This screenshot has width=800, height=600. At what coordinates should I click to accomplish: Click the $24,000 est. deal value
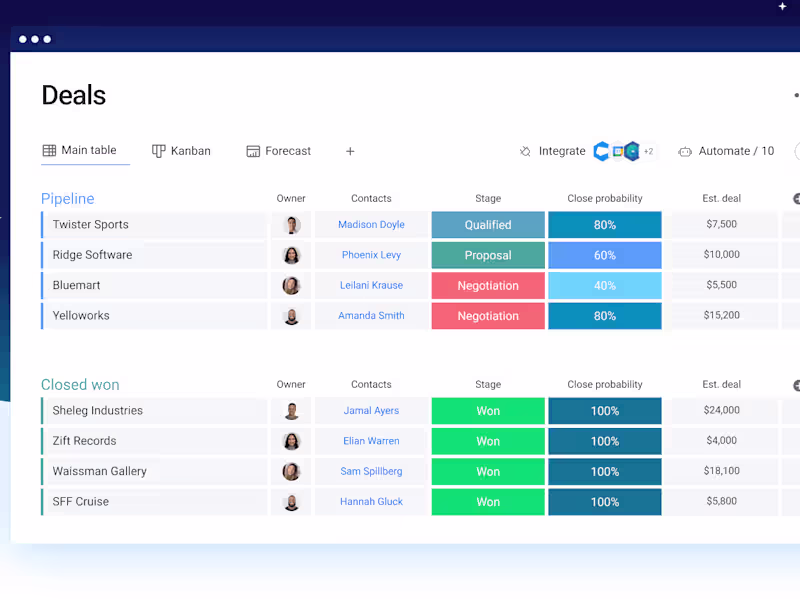click(721, 410)
